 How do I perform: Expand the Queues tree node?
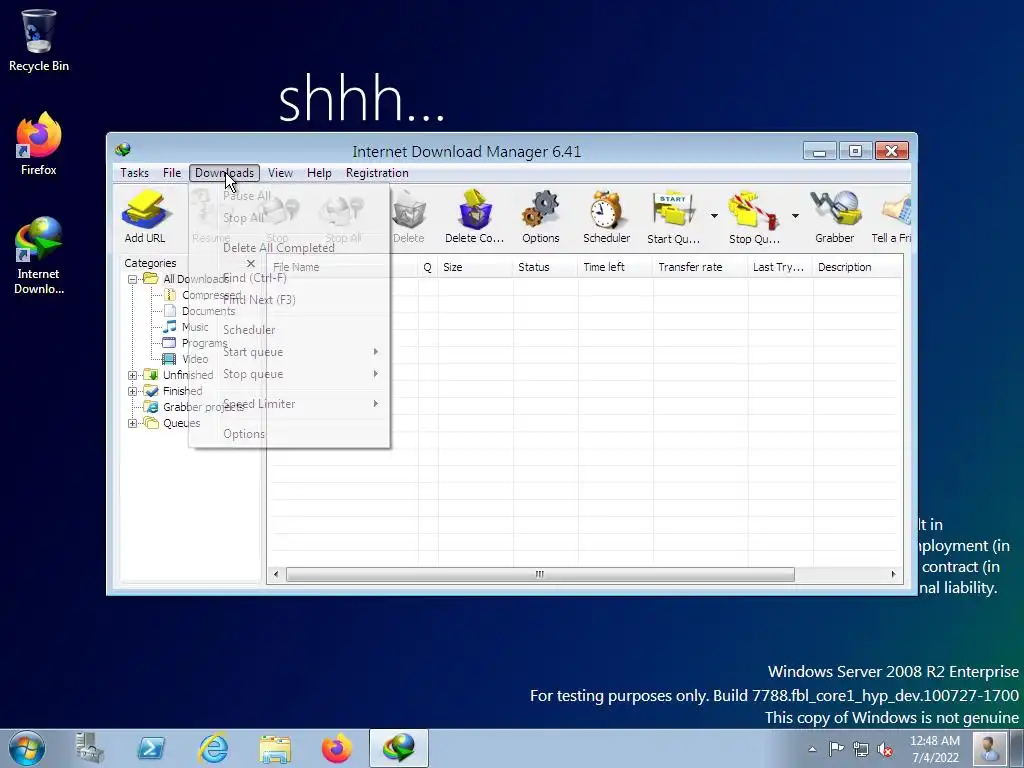132,423
